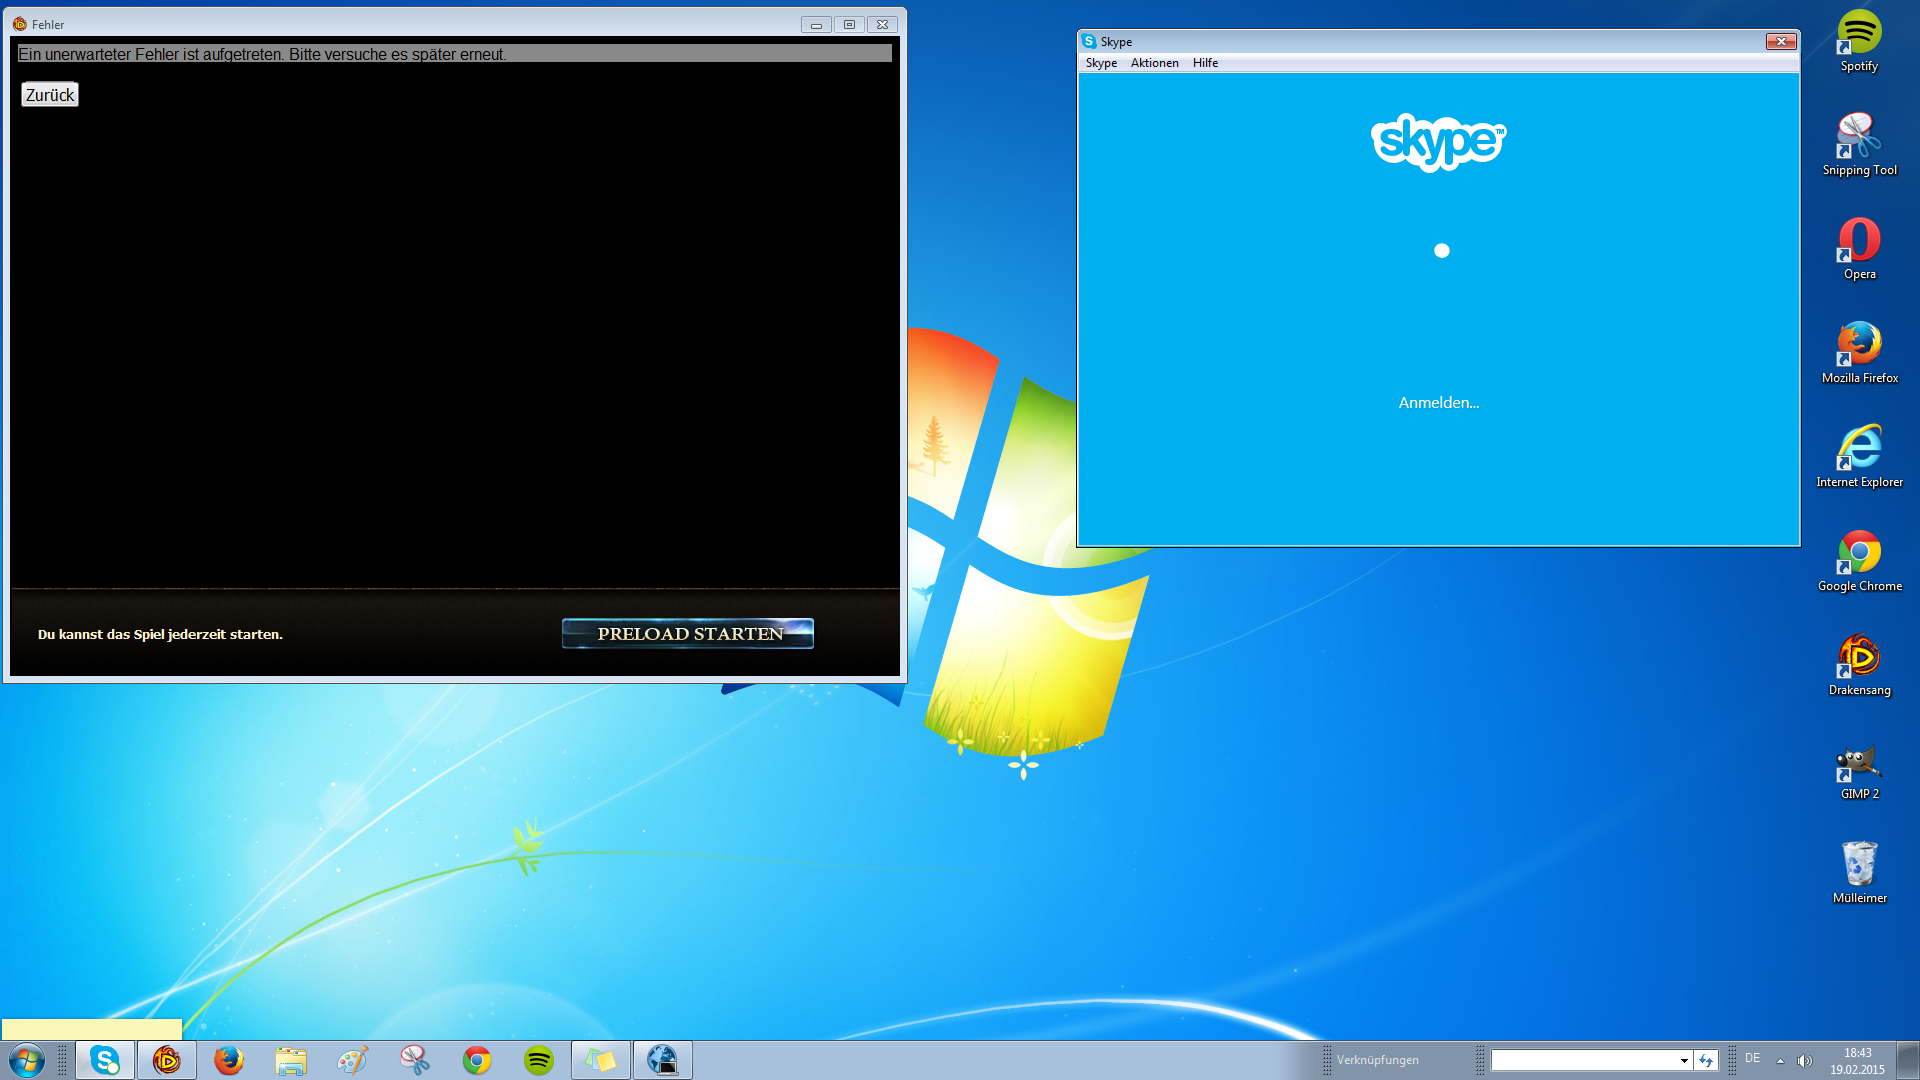The image size is (1920, 1080).
Task: Open the Skype menu in Skype window
Action: 1101,63
